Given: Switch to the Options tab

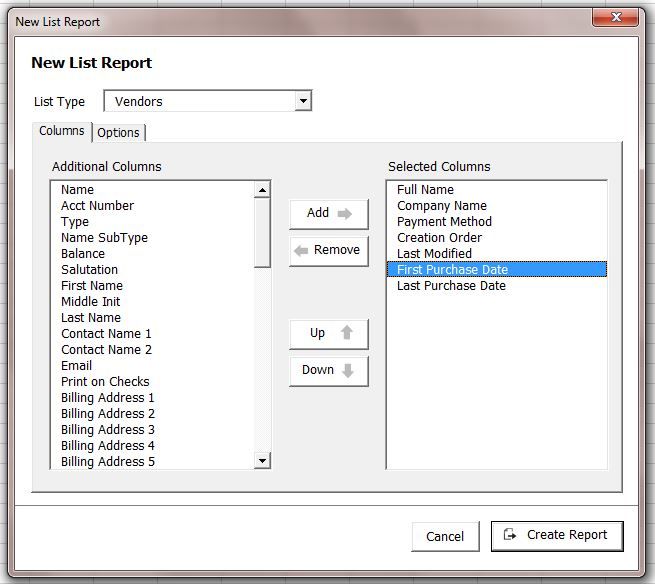Looking at the screenshot, I should pos(119,132).
